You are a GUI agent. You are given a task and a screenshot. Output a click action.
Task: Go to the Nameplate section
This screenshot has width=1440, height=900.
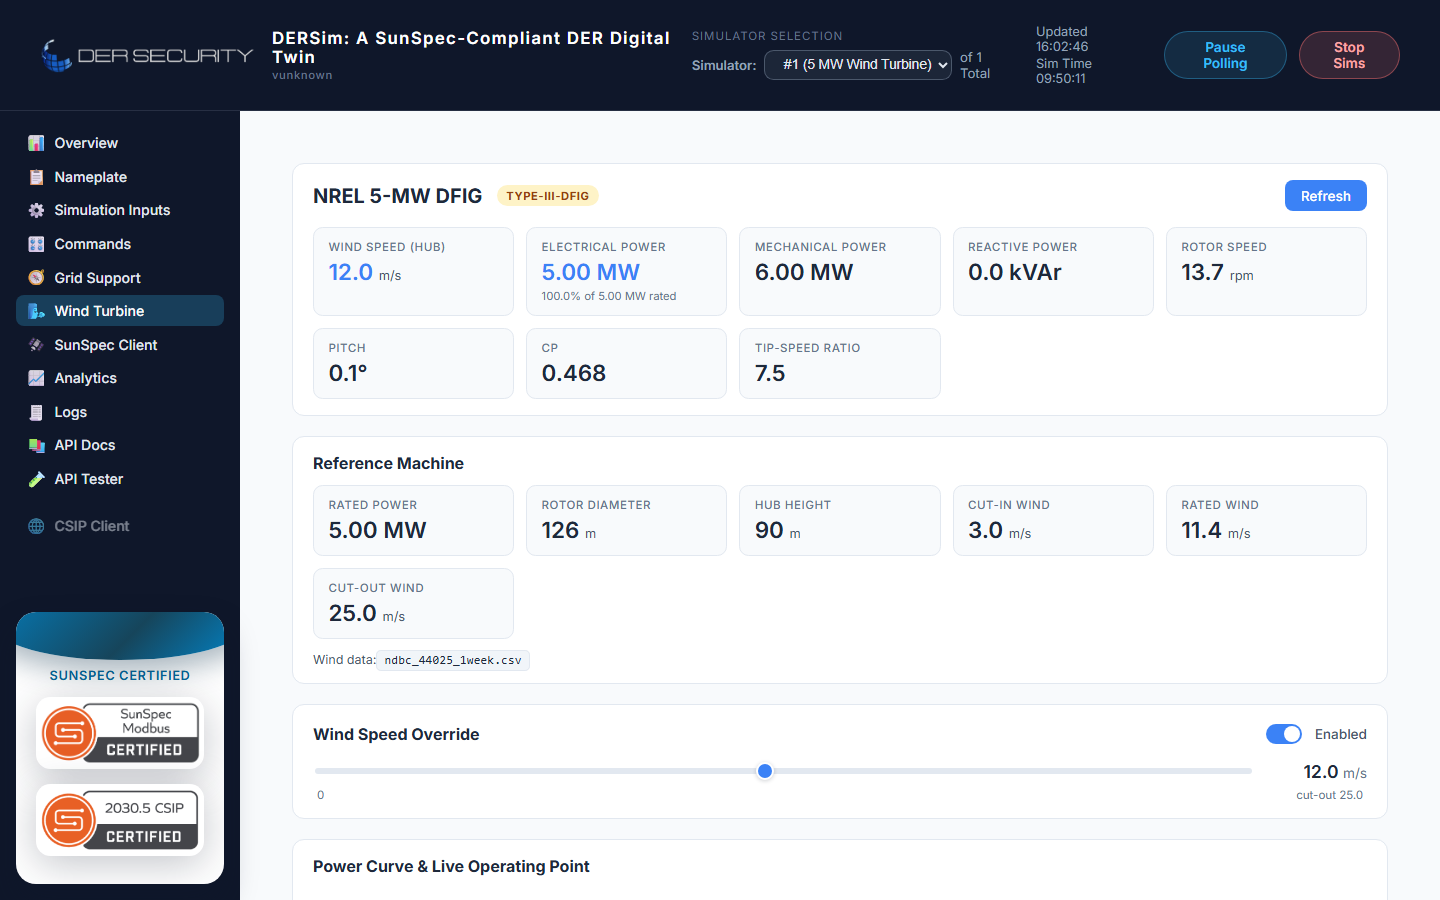pos(120,177)
